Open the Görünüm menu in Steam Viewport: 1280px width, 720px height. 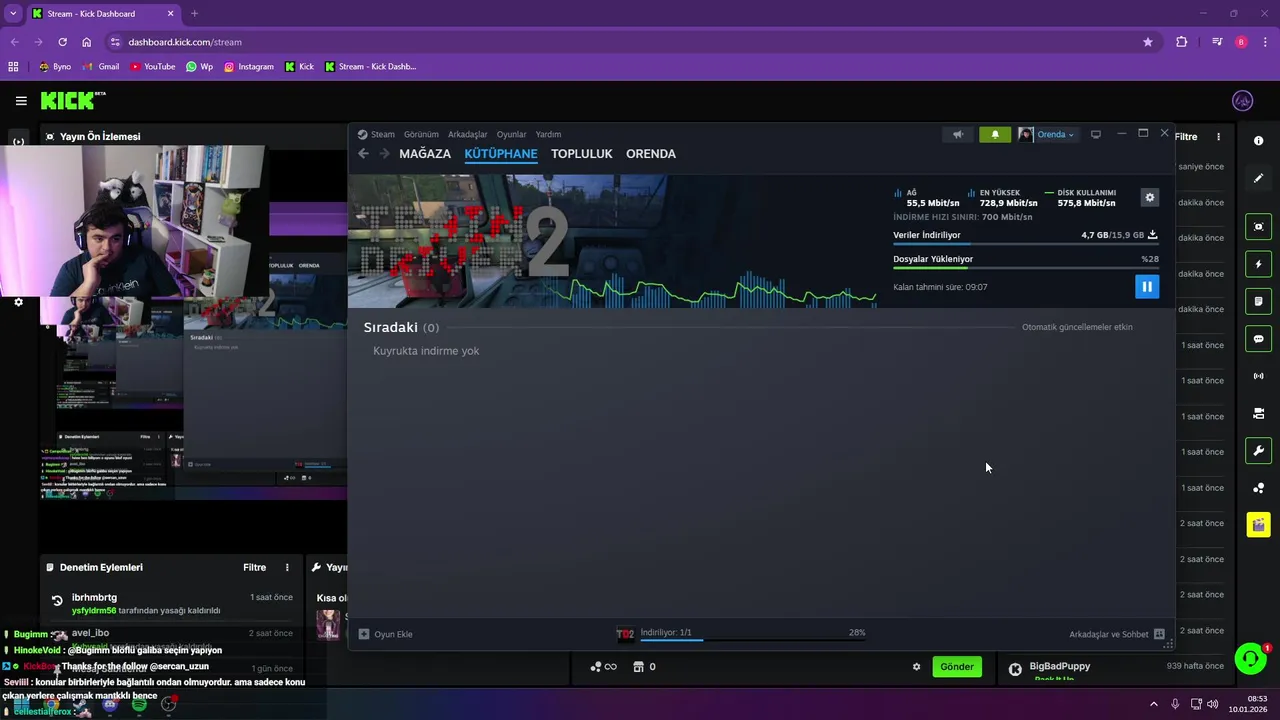tap(421, 134)
